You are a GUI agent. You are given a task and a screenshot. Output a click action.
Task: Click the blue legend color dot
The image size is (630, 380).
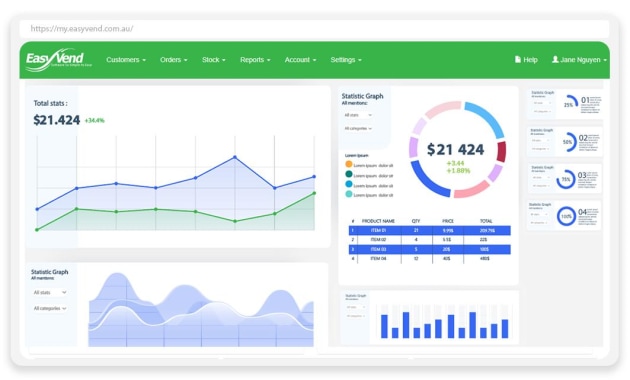click(349, 184)
